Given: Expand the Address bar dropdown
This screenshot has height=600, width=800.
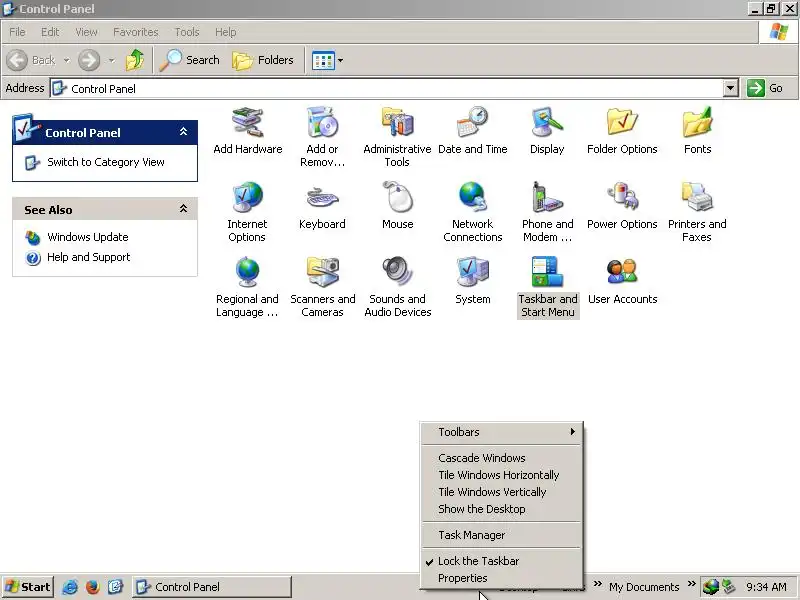Looking at the screenshot, I should (731, 88).
